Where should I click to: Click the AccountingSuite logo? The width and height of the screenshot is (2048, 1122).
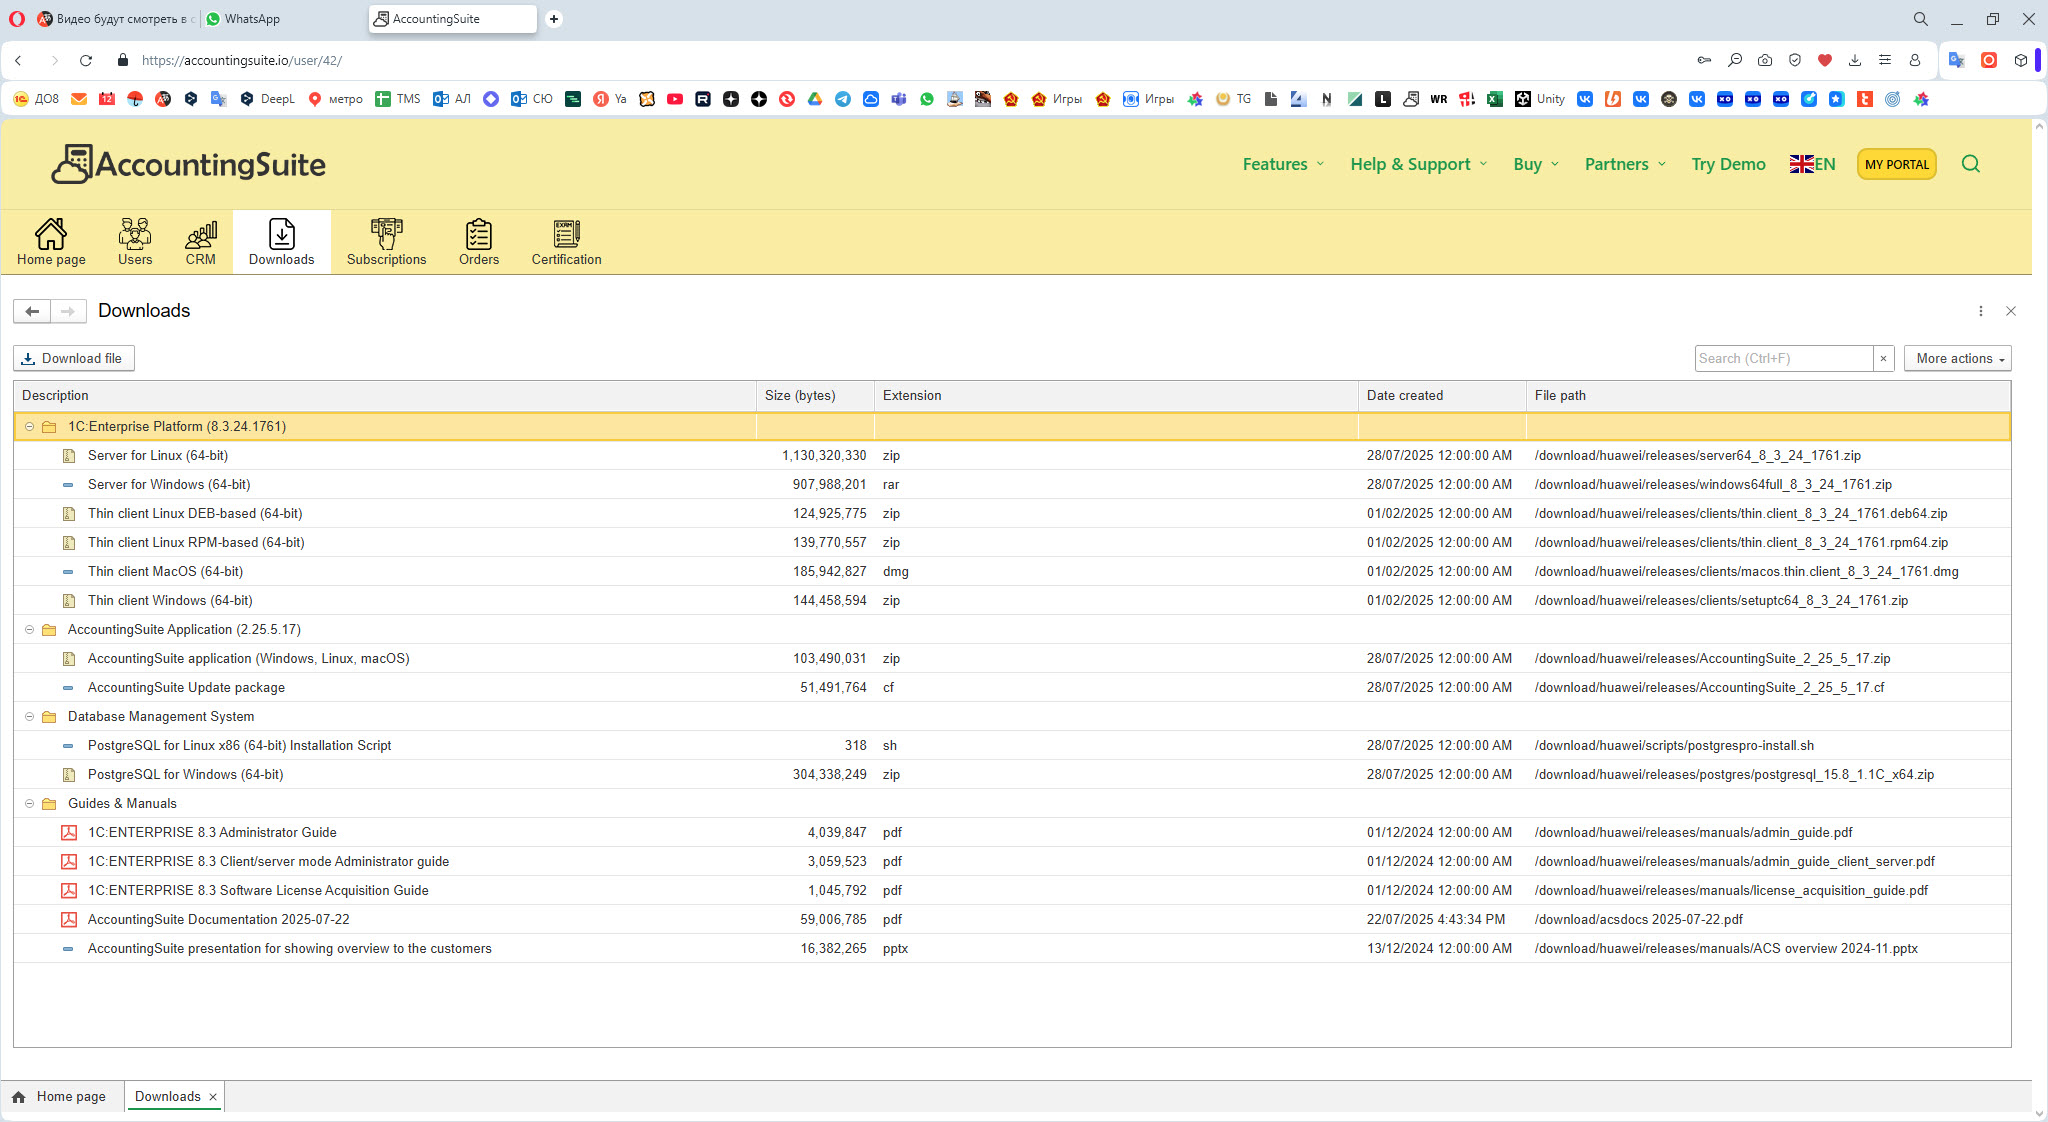tap(188, 164)
